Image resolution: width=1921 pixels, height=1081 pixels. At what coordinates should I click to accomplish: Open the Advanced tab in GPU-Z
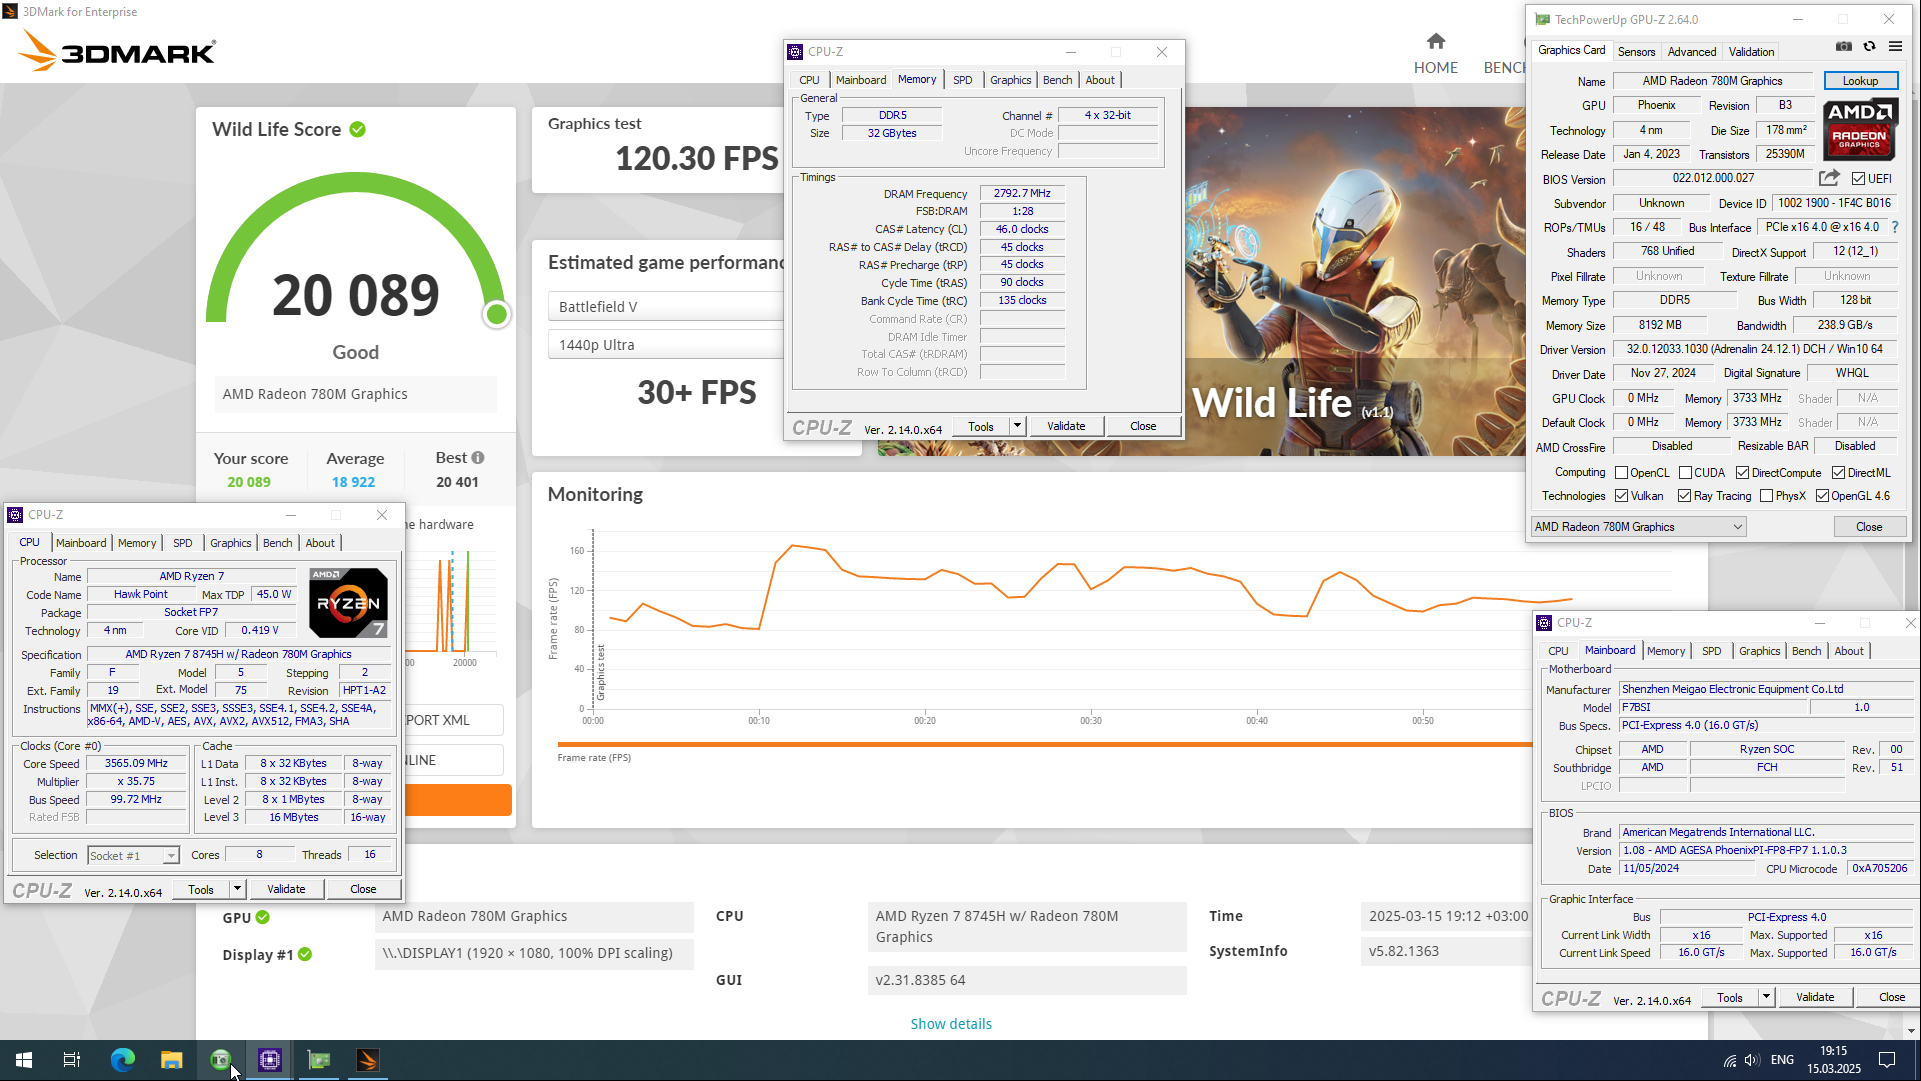point(1692,52)
